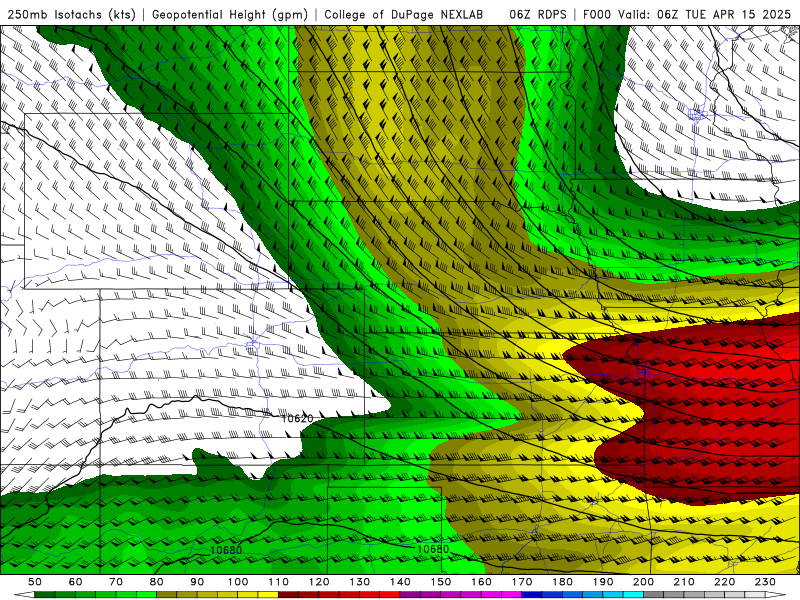Click the 110 knot colorbar label
This screenshot has height=600, width=800.
tap(279, 582)
